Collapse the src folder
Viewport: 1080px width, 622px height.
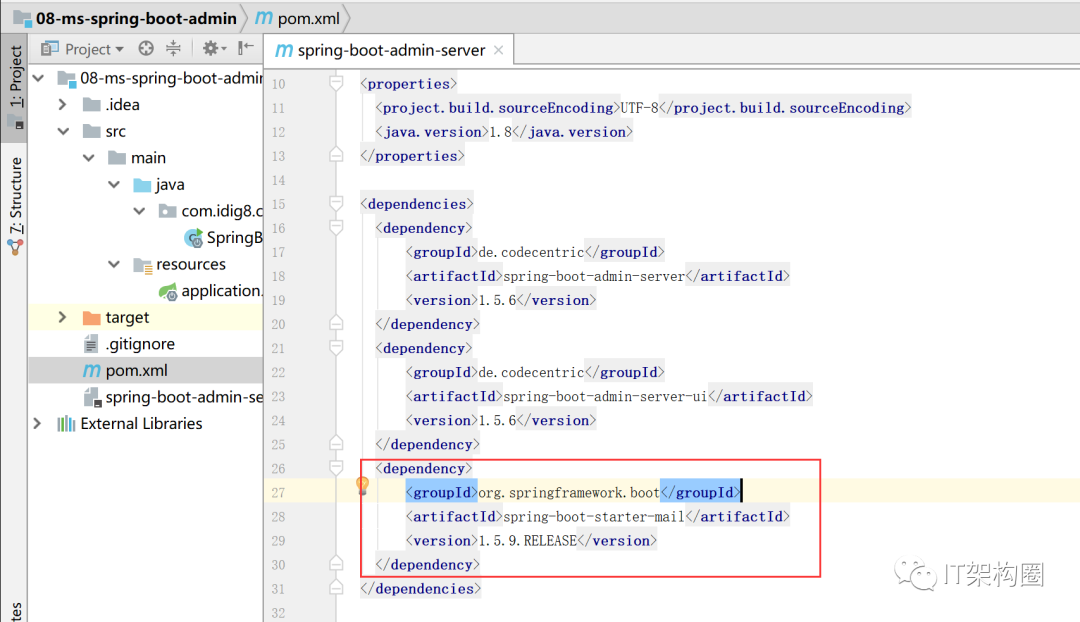[x=63, y=131]
